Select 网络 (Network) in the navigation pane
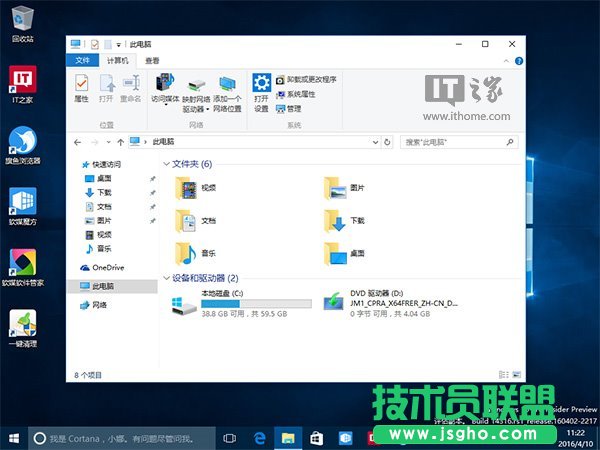Screen dimensions: 600x450 point(93,305)
